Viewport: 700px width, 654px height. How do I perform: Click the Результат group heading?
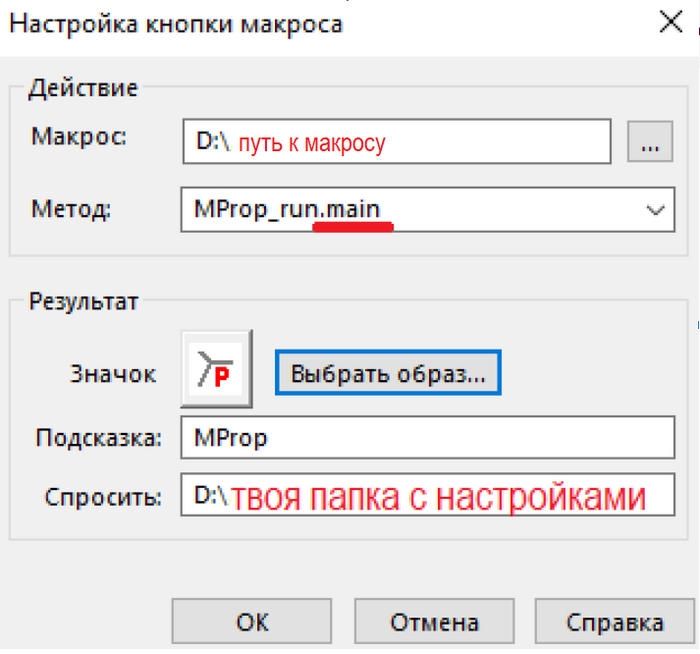tap(82, 300)
